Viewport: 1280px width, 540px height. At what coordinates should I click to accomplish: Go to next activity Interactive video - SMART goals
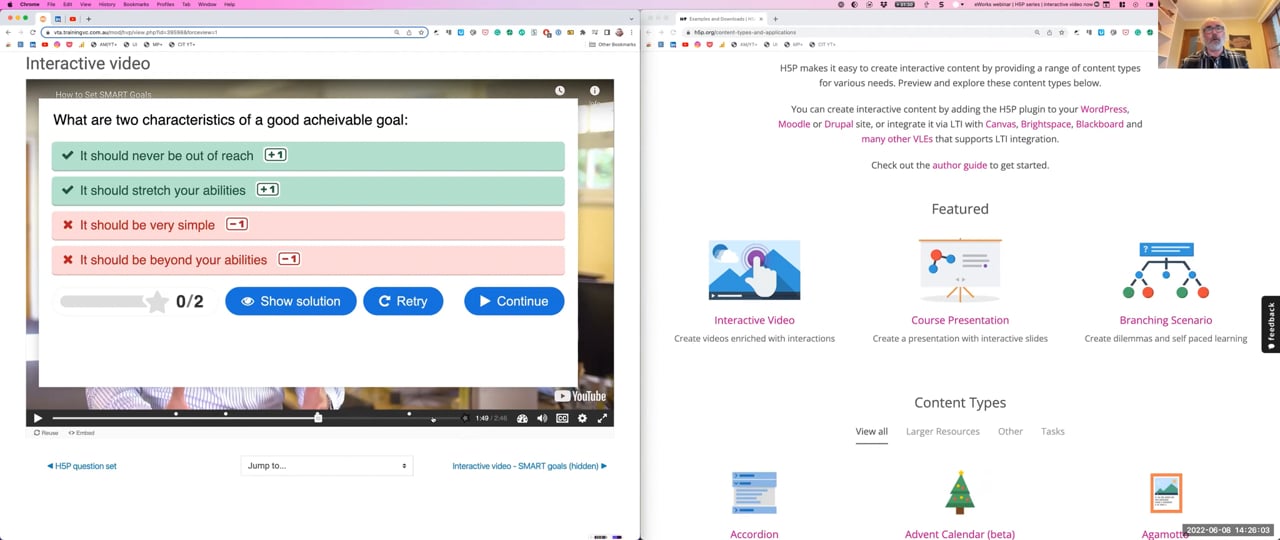click(x=529, y=466)
